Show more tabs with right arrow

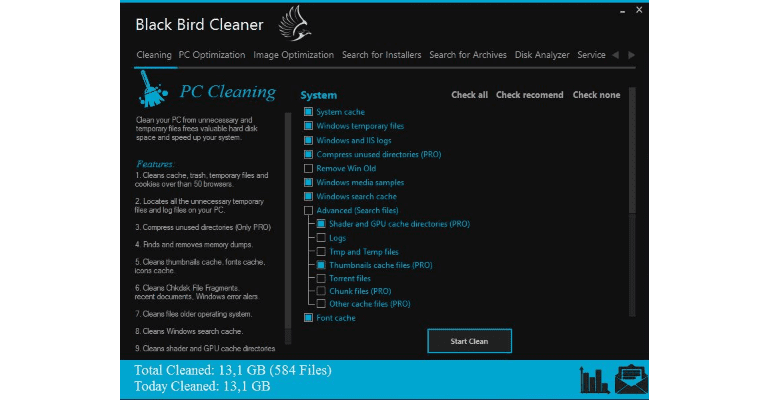point(632,55)
